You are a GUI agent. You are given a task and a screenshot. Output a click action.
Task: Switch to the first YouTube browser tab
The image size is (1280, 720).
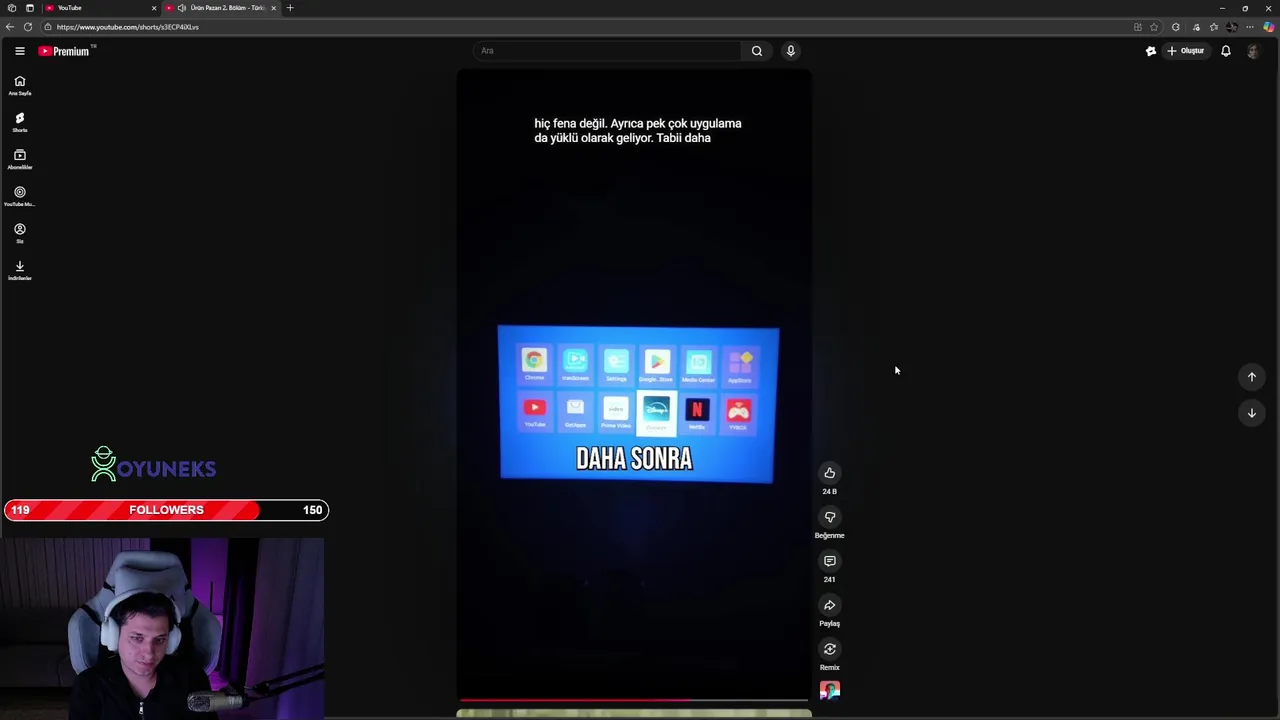click(100, 8)
